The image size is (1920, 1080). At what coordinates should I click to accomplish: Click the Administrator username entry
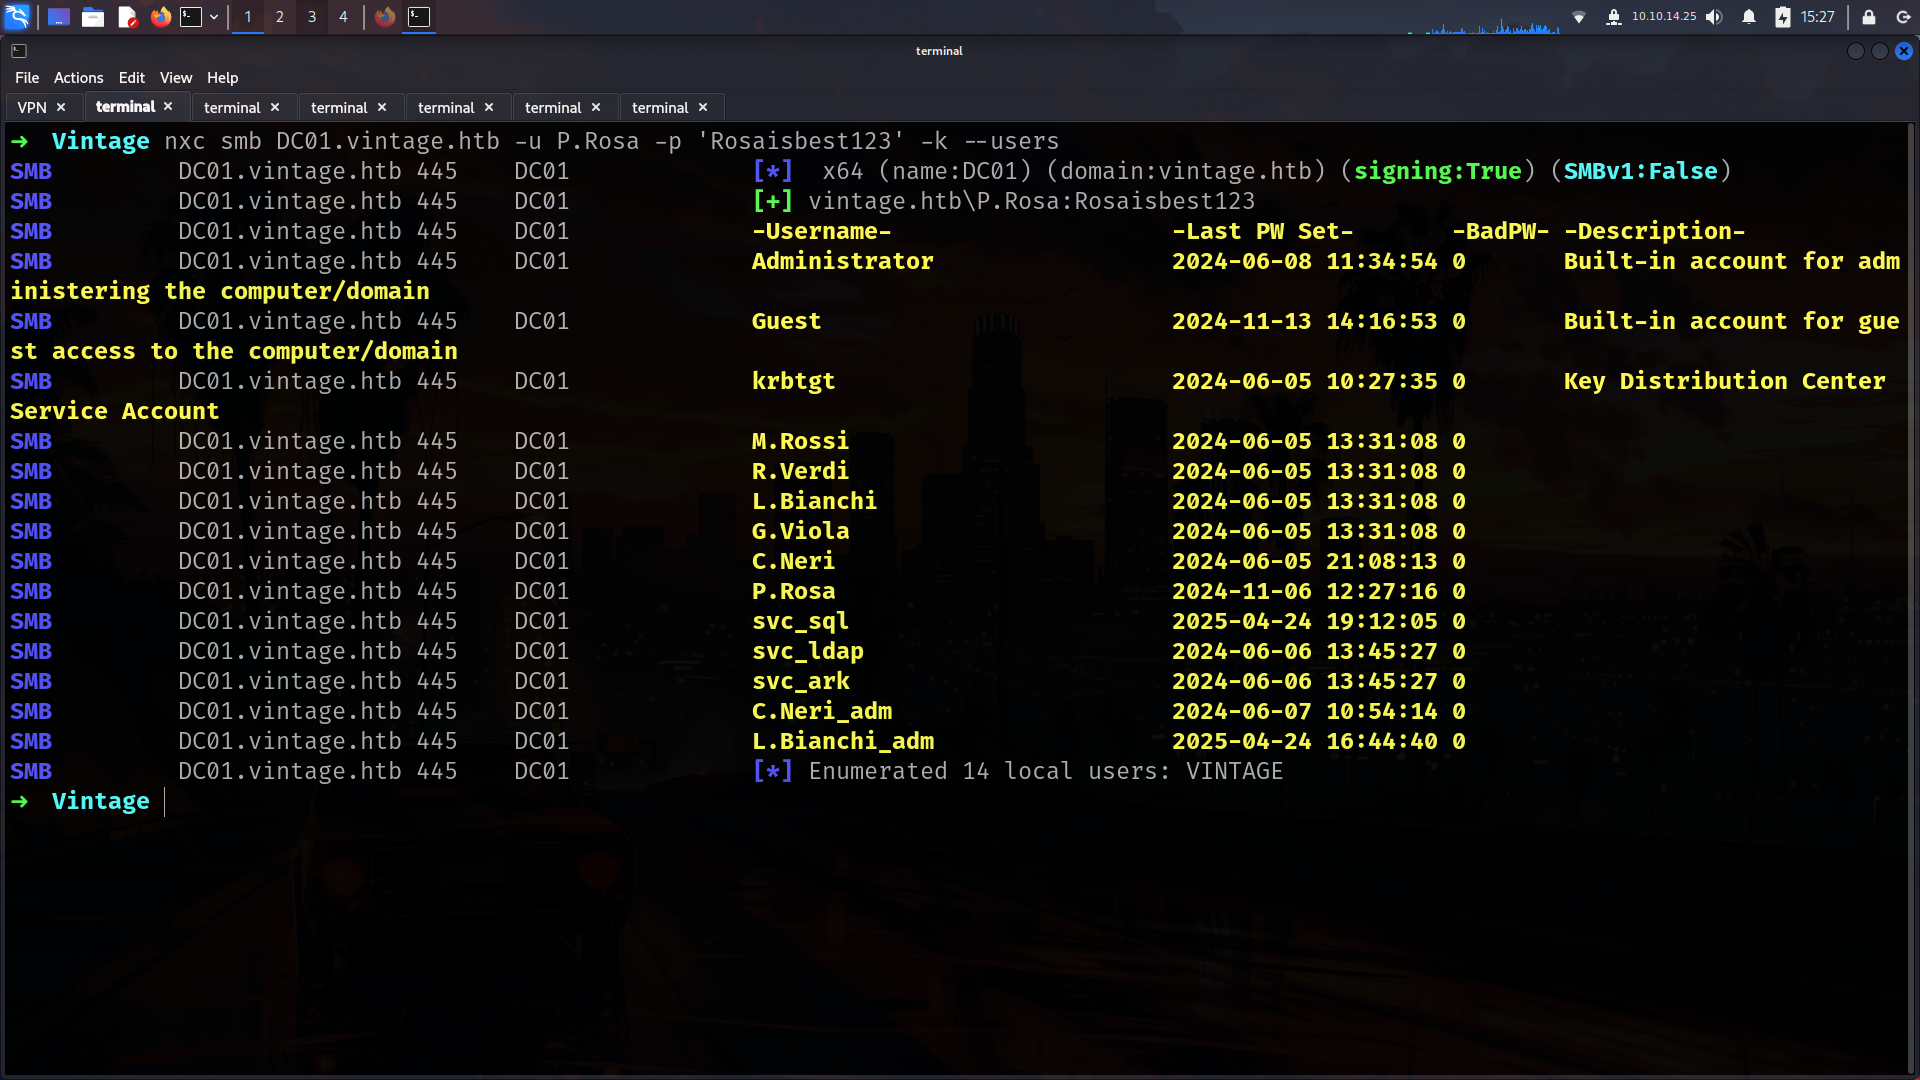click(x=842, y=261)
